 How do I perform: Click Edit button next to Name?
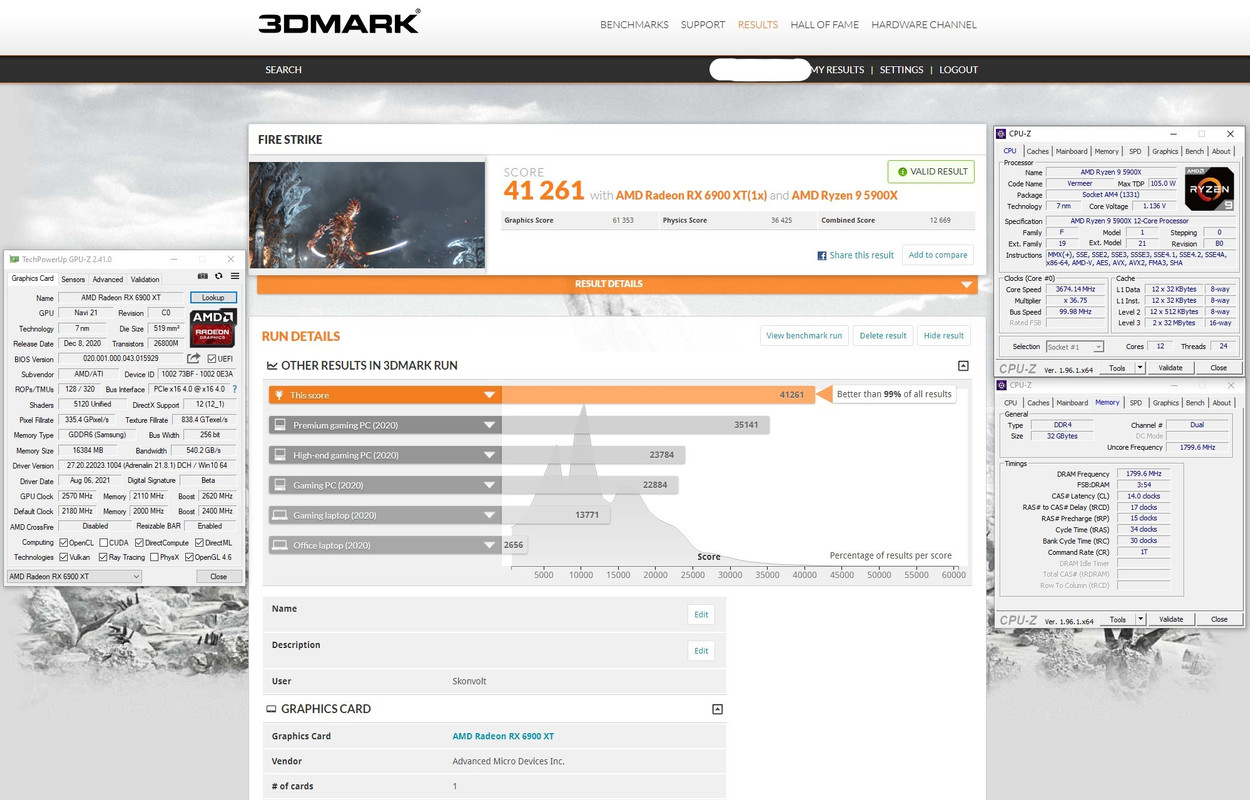701,614
